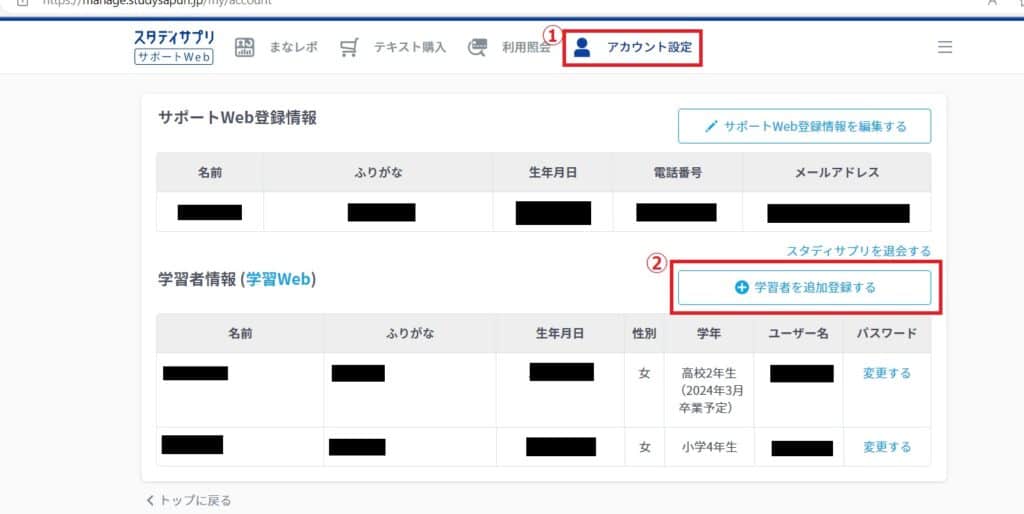The width and height of the screenshot is (1024, 514).
Task: Click the pencil icon on the edit button
Action: pos(712,127)
